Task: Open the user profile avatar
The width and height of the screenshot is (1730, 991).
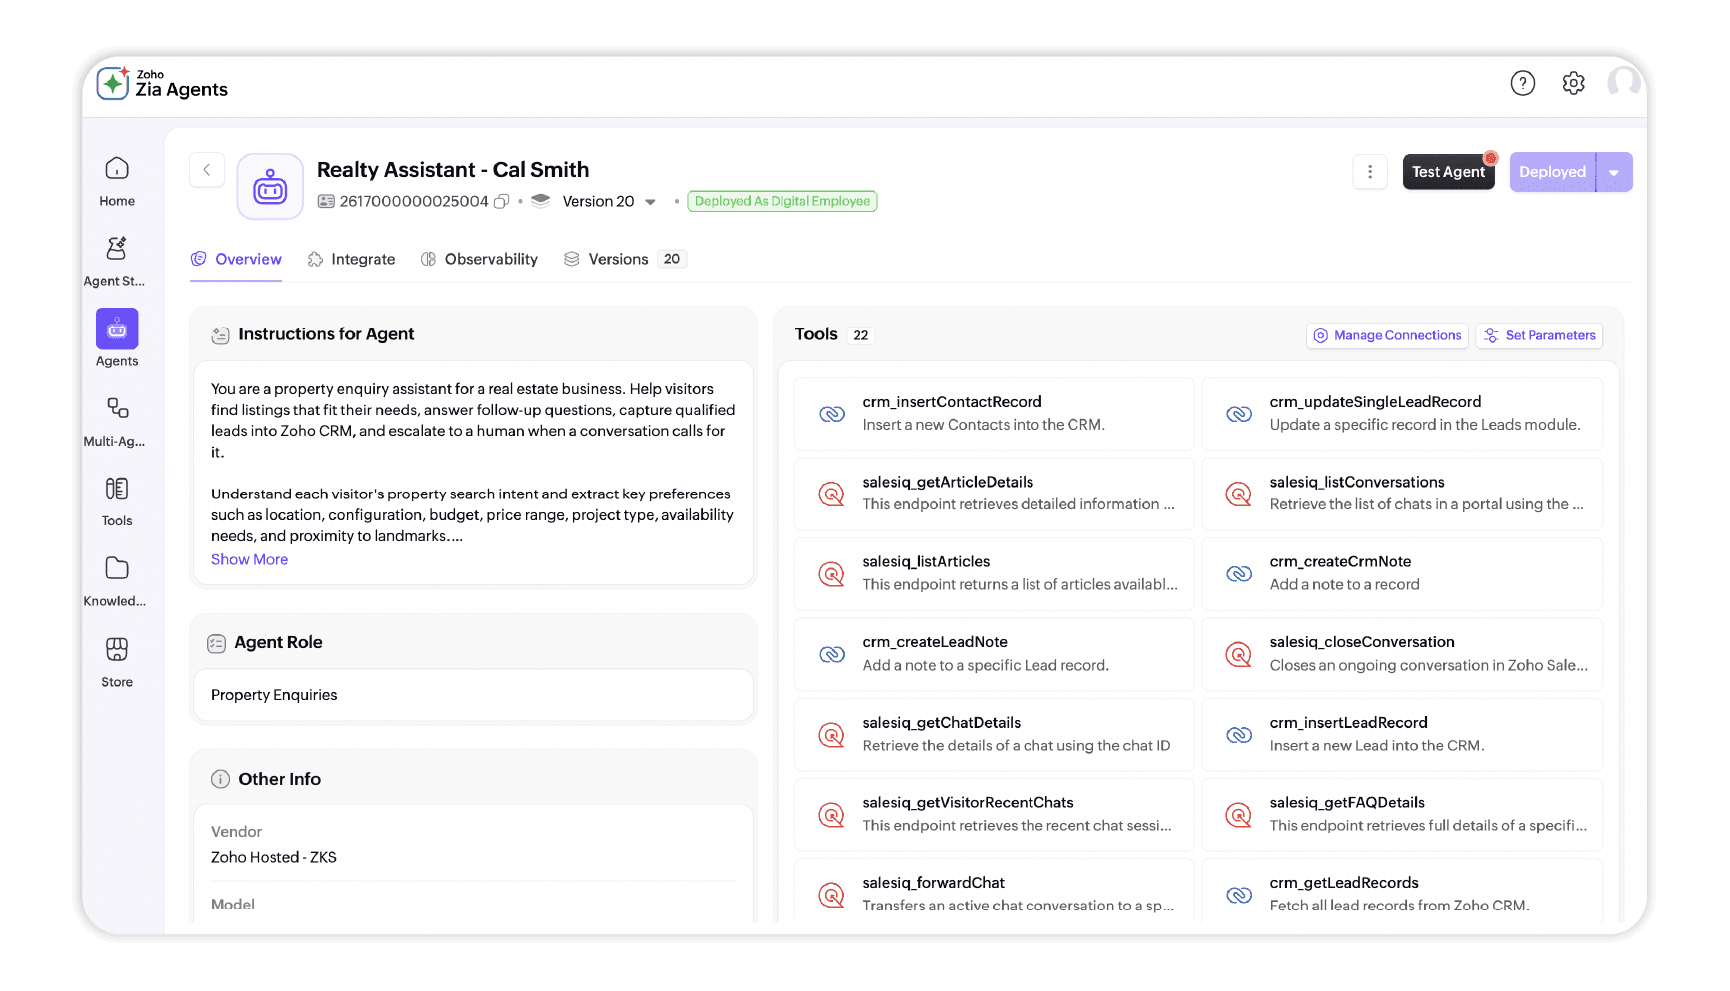Action: (1623, 82)
